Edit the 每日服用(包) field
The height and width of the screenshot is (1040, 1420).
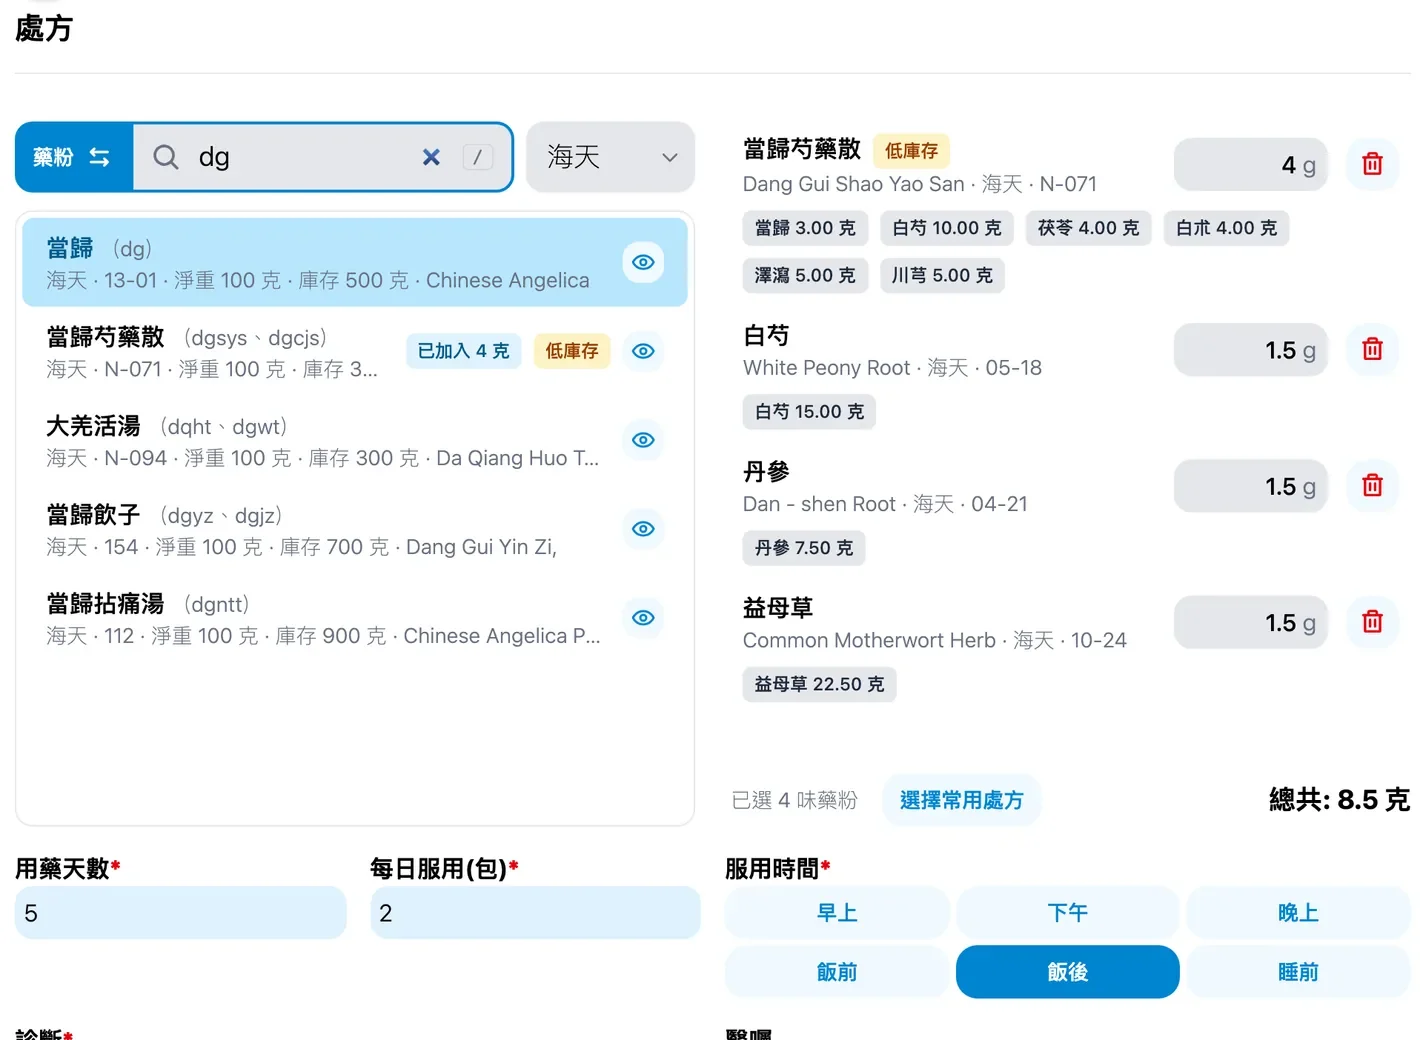[535, 913]
